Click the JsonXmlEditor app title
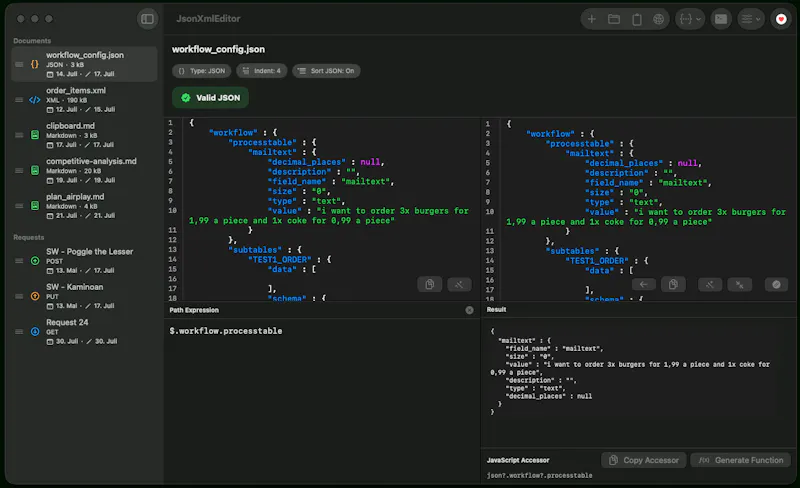Viewport: 800px width, 488px height. (208, 19)
